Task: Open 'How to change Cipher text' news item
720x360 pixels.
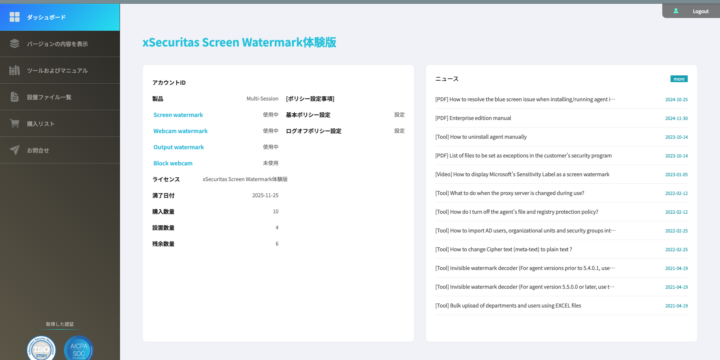Action: coord(504,249)
